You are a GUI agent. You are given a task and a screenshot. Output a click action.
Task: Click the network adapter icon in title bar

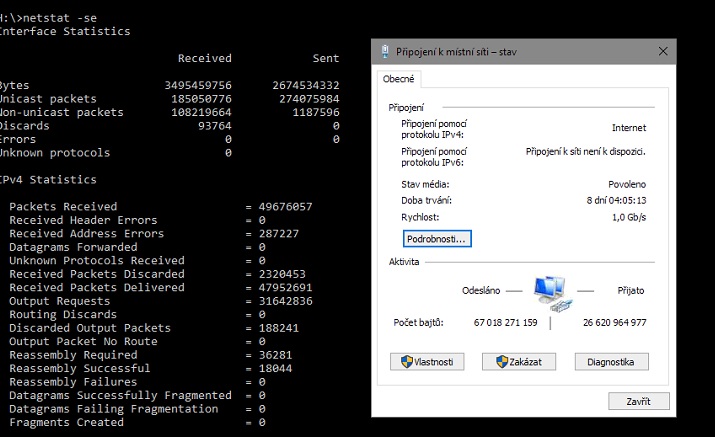point(385,52)
